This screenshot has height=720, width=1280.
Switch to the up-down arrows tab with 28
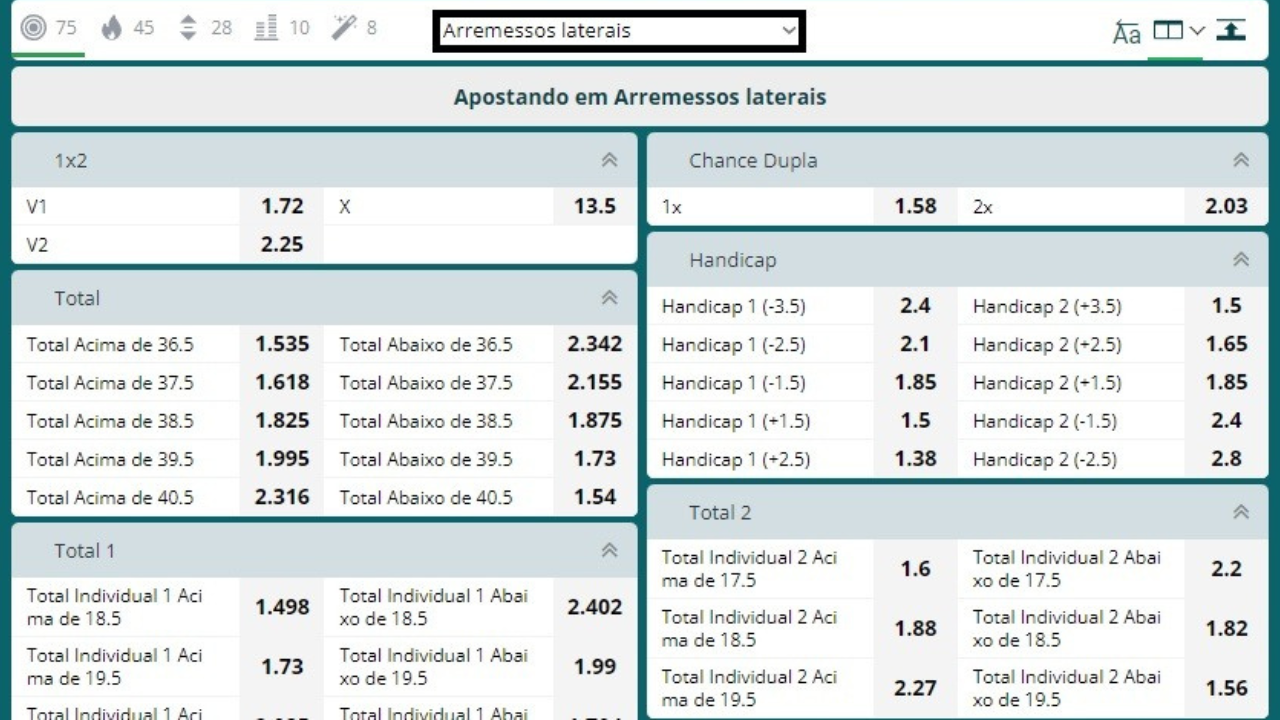pos(205,28)
